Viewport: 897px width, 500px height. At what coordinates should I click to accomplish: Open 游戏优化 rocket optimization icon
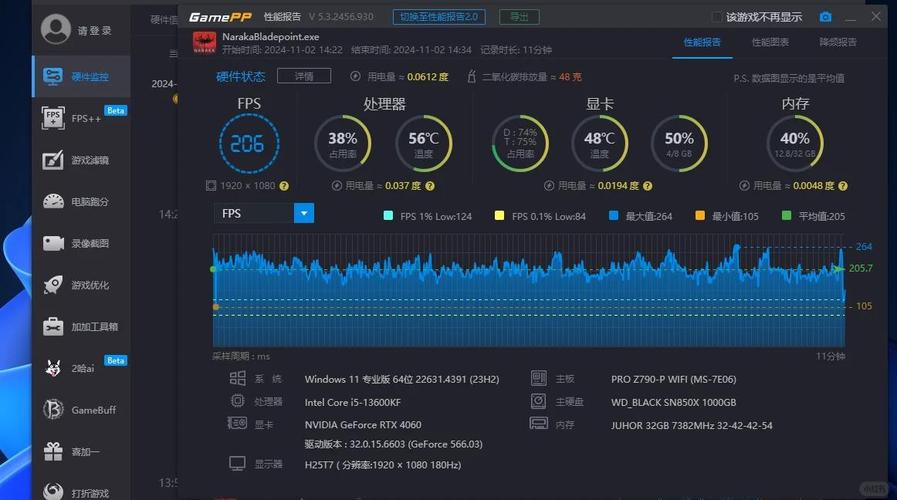[53, 285]
